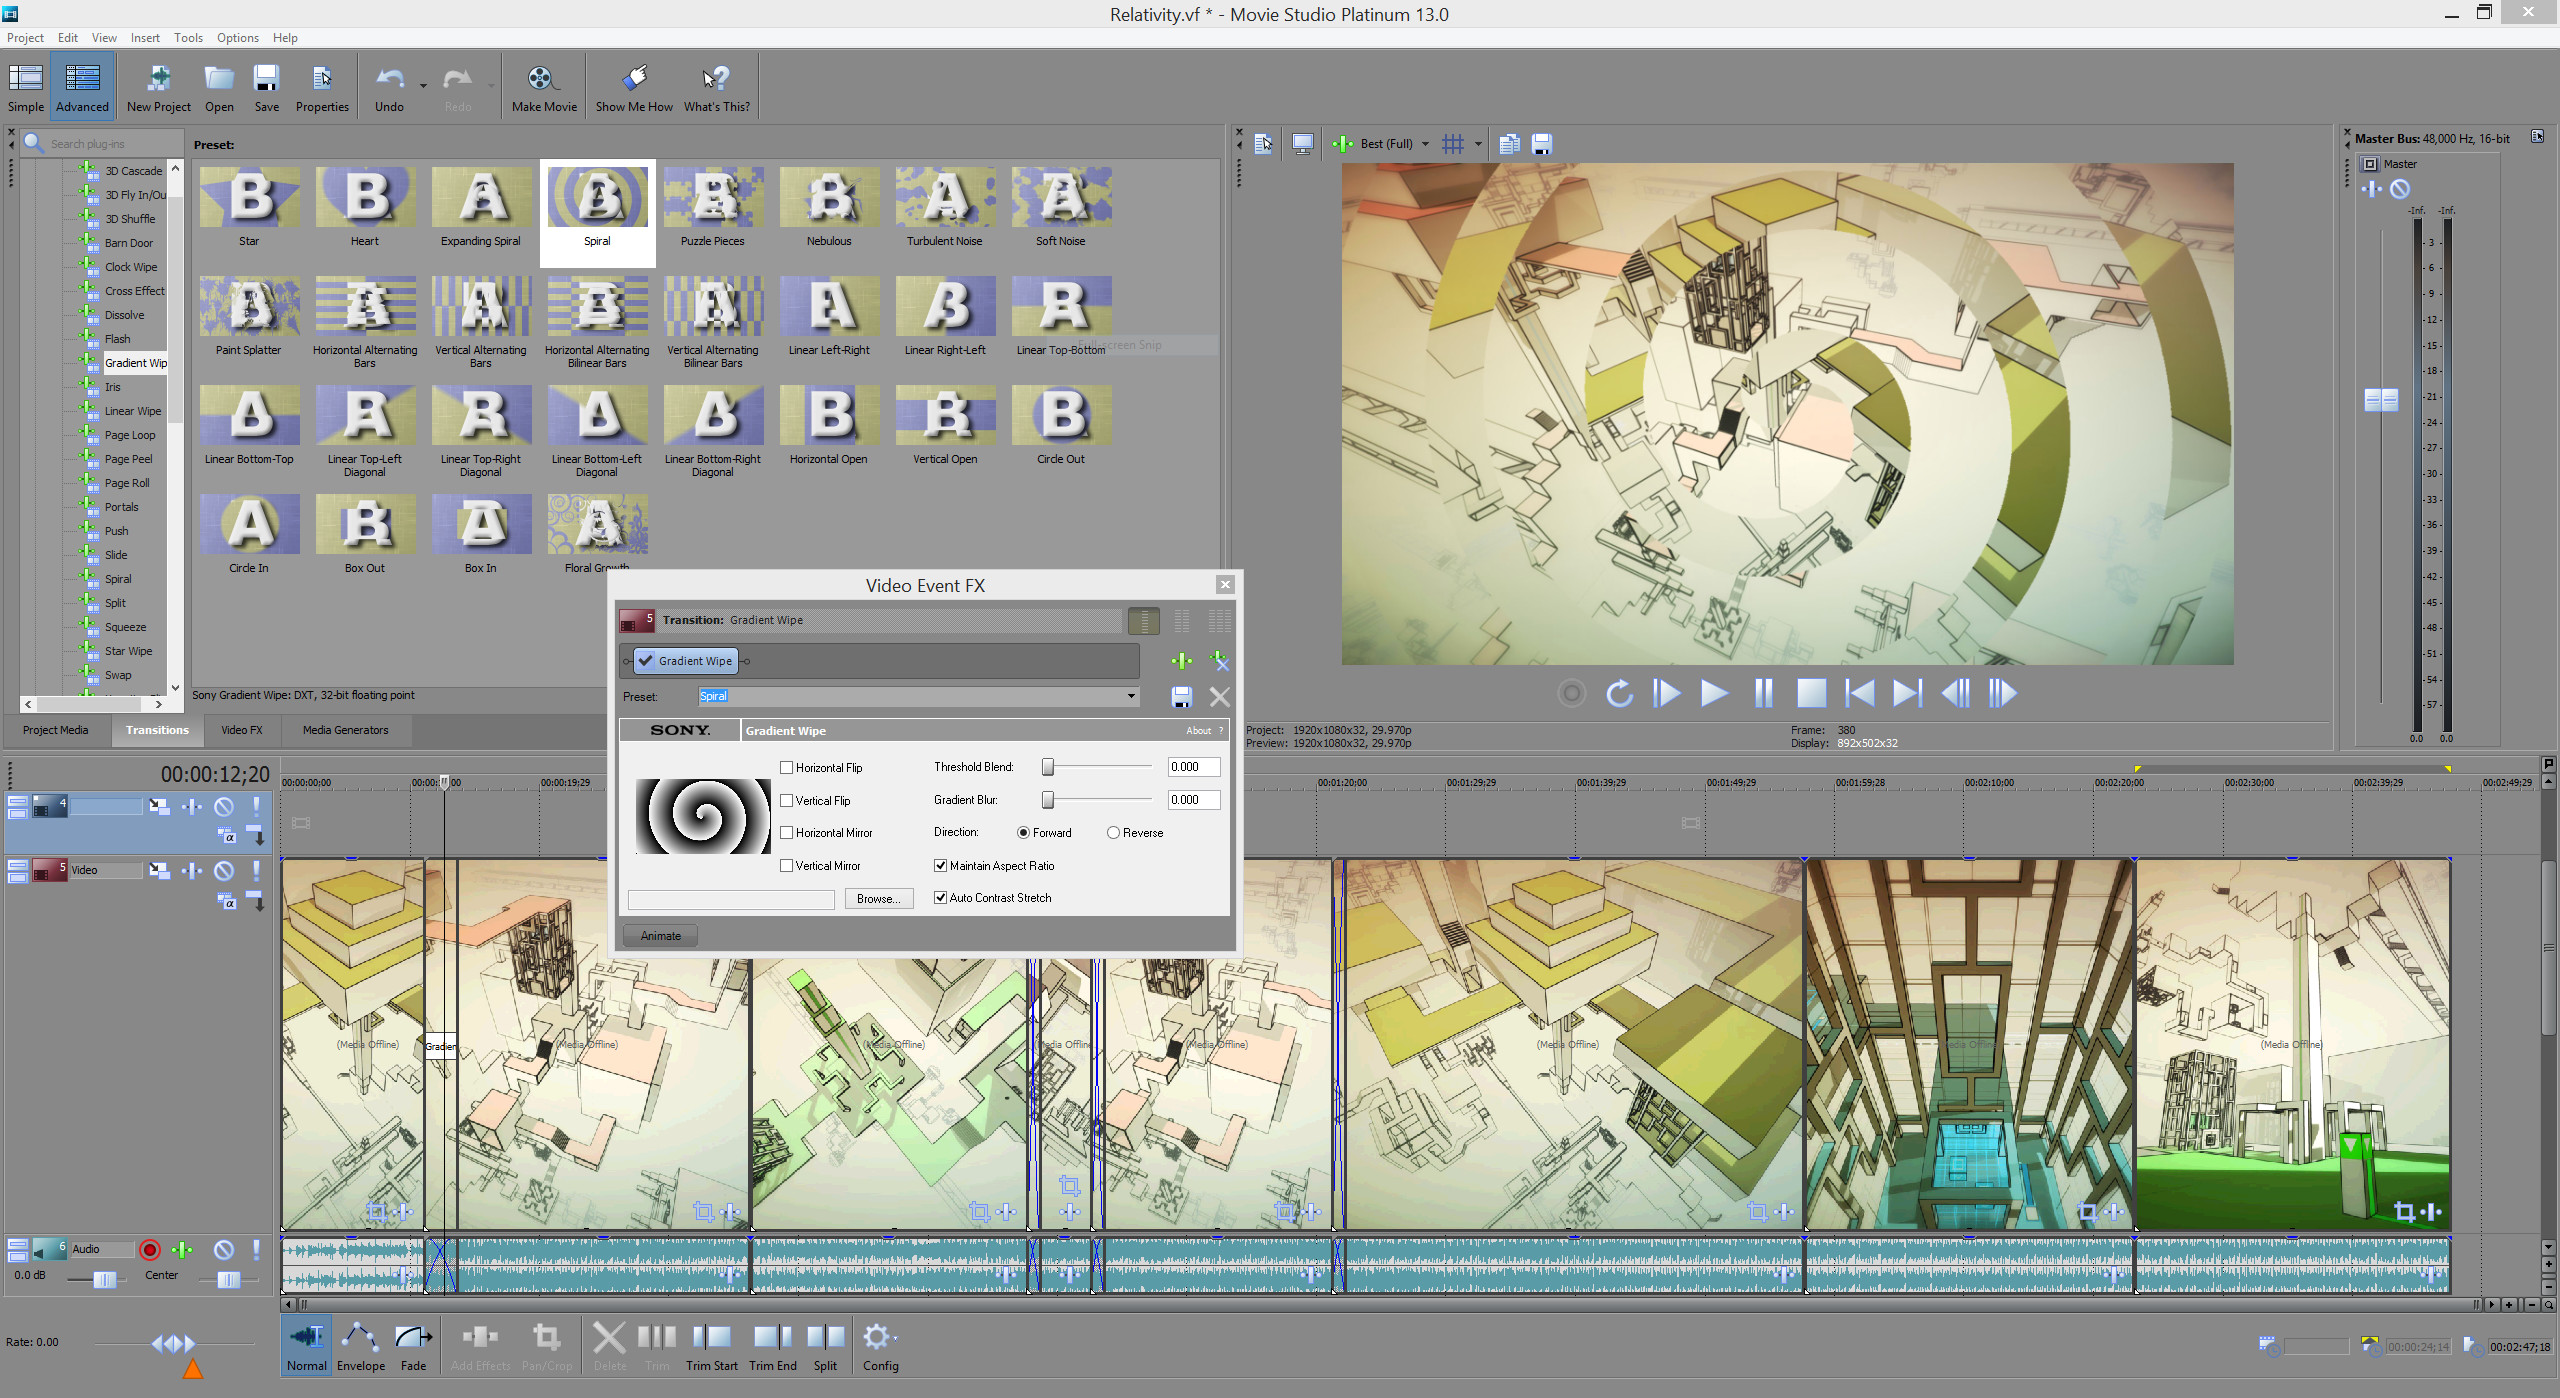Click the Browse button for gradient file
This screenshot has width=2560, height=1398.
(878, 899)
